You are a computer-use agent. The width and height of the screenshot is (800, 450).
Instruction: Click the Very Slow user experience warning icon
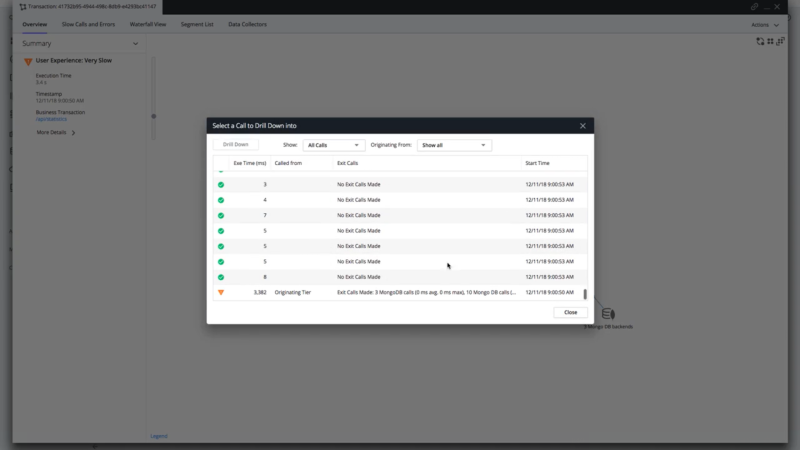point(28,62)
